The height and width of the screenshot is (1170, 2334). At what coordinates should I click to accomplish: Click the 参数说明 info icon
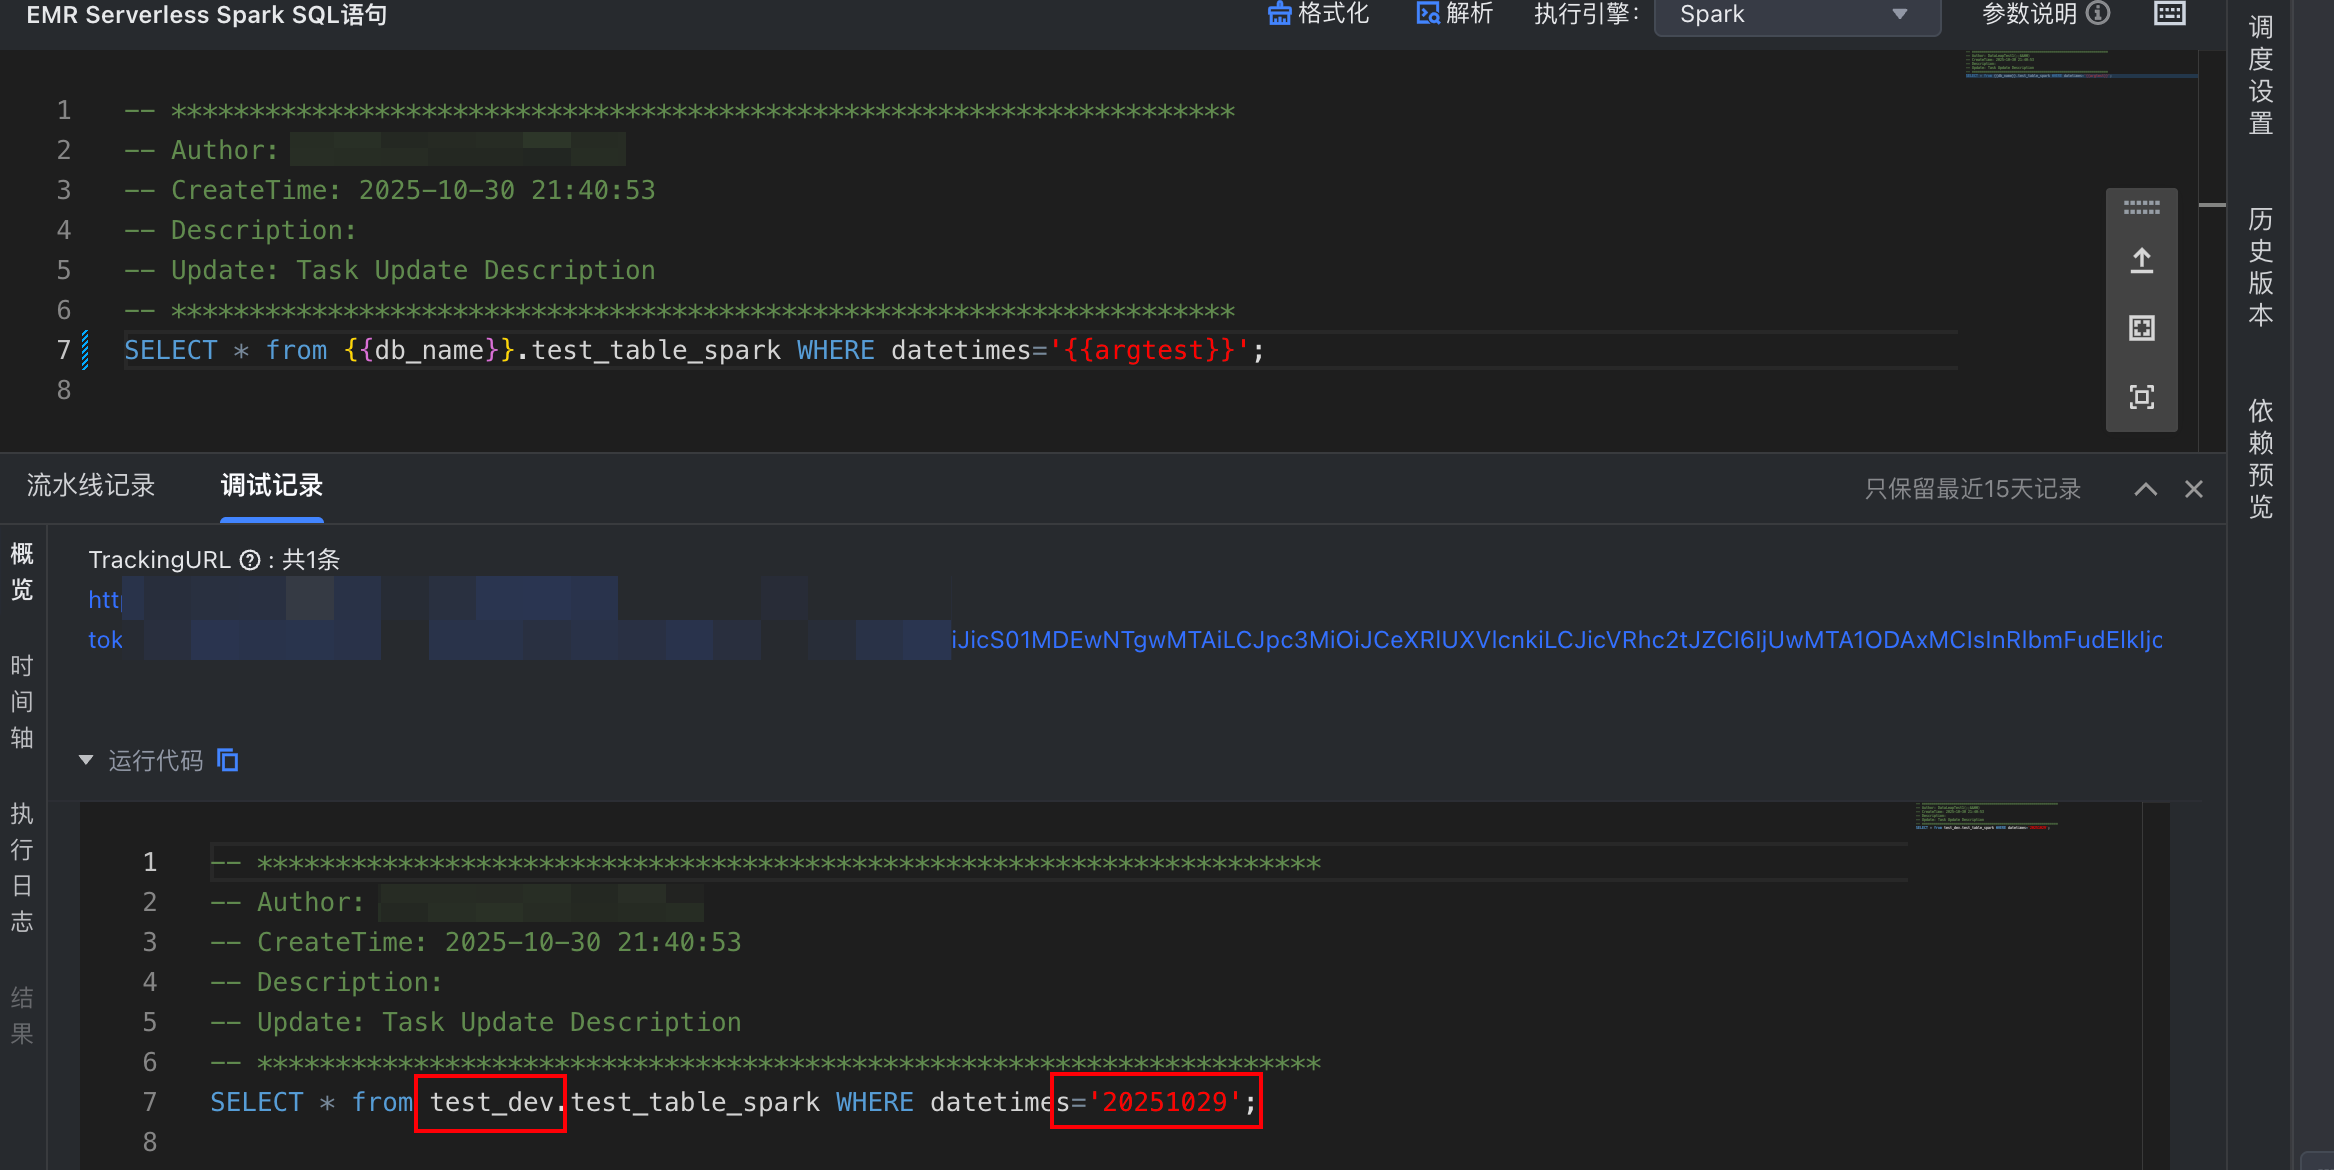pos(2099,13)
